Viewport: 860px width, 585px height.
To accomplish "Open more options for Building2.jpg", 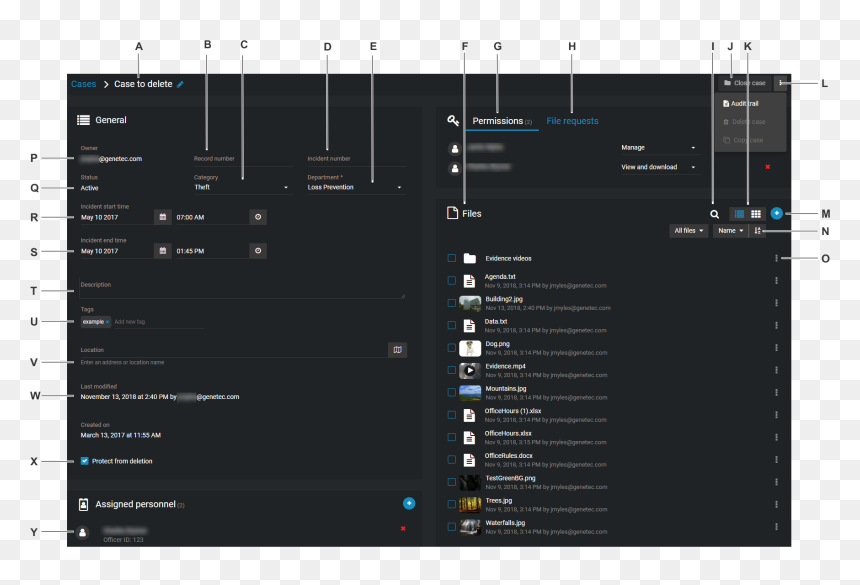I will click(x=776, y=303).
